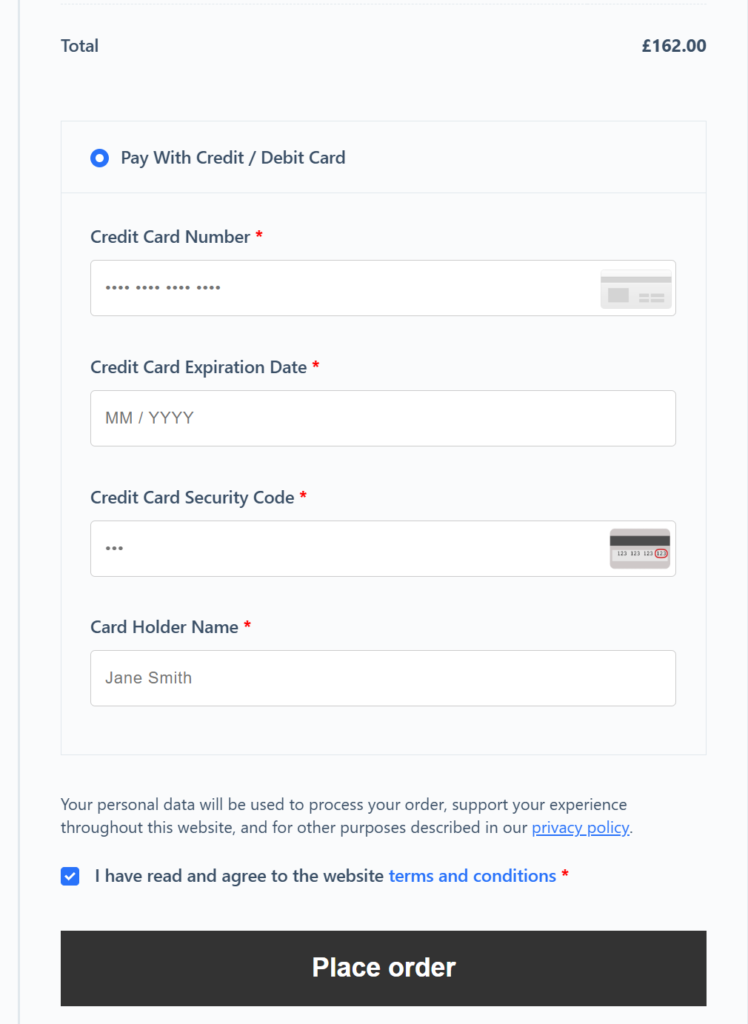Click the Total row label

coord(80,46)
